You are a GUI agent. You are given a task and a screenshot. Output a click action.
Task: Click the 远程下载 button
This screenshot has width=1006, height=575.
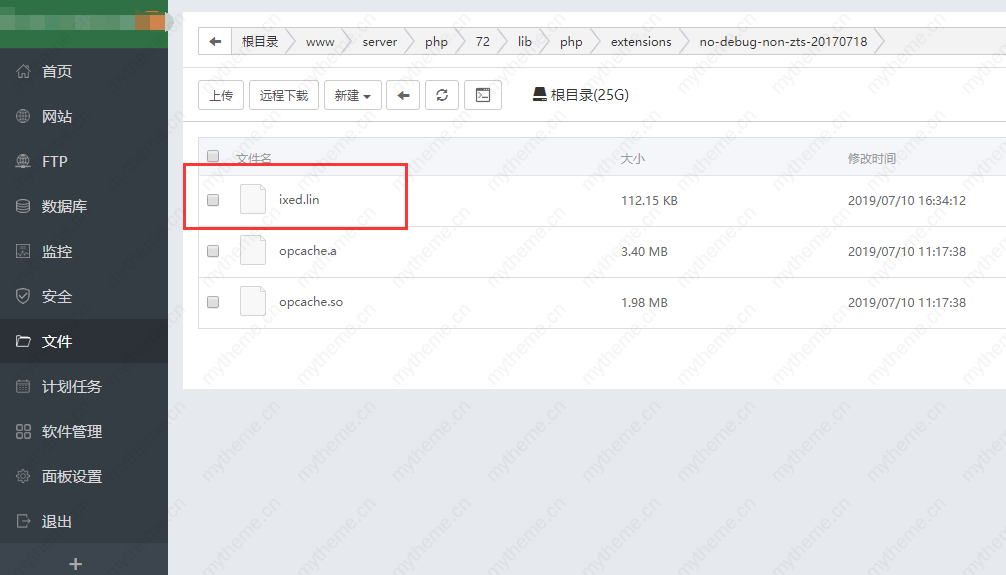coord(284,95)
